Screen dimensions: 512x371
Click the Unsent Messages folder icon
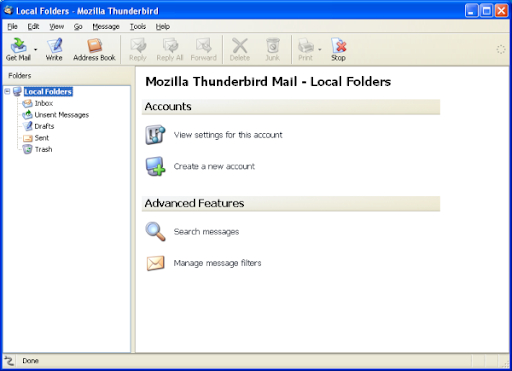coord(27,115)
